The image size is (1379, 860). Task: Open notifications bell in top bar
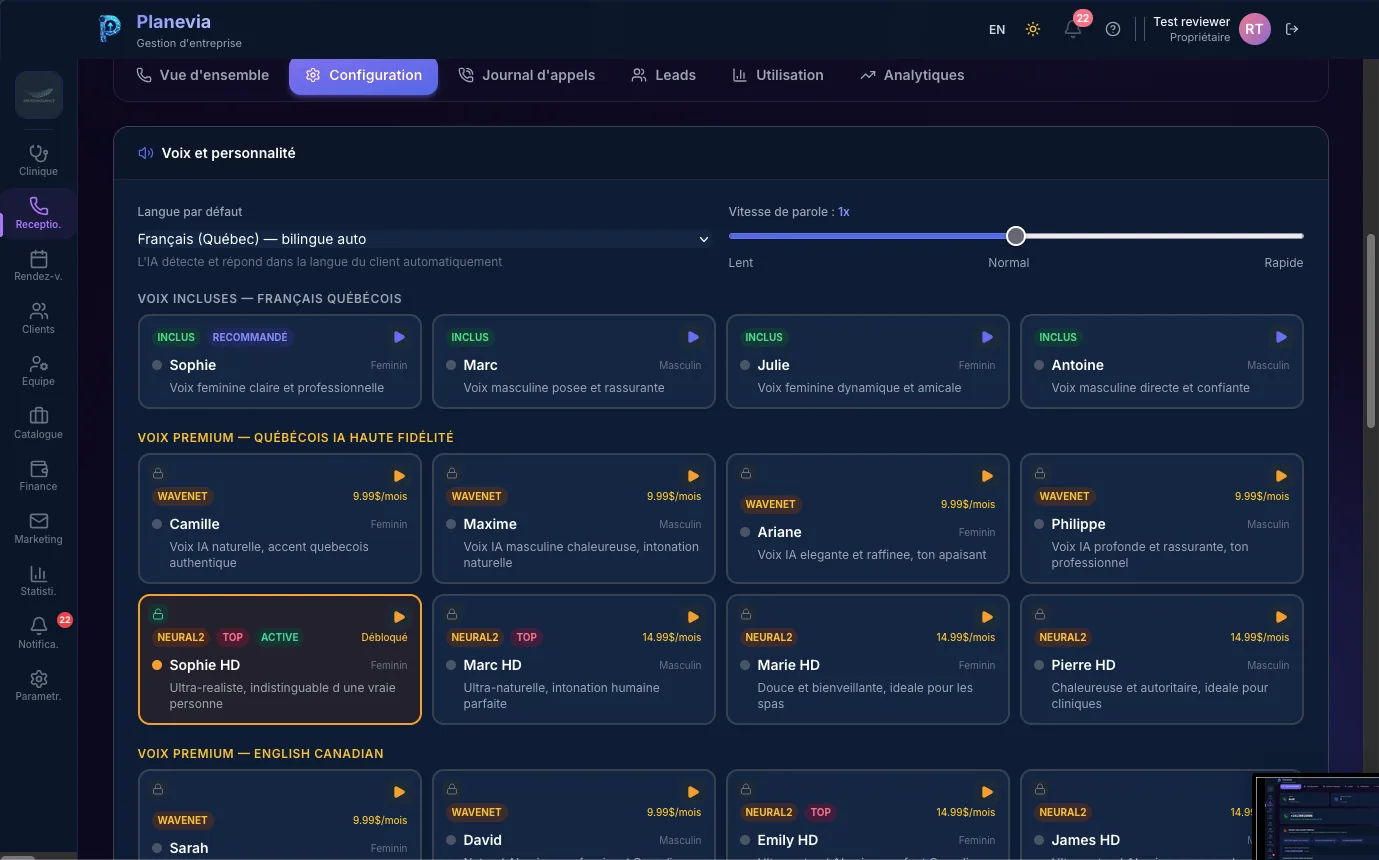coord(1073,29)
